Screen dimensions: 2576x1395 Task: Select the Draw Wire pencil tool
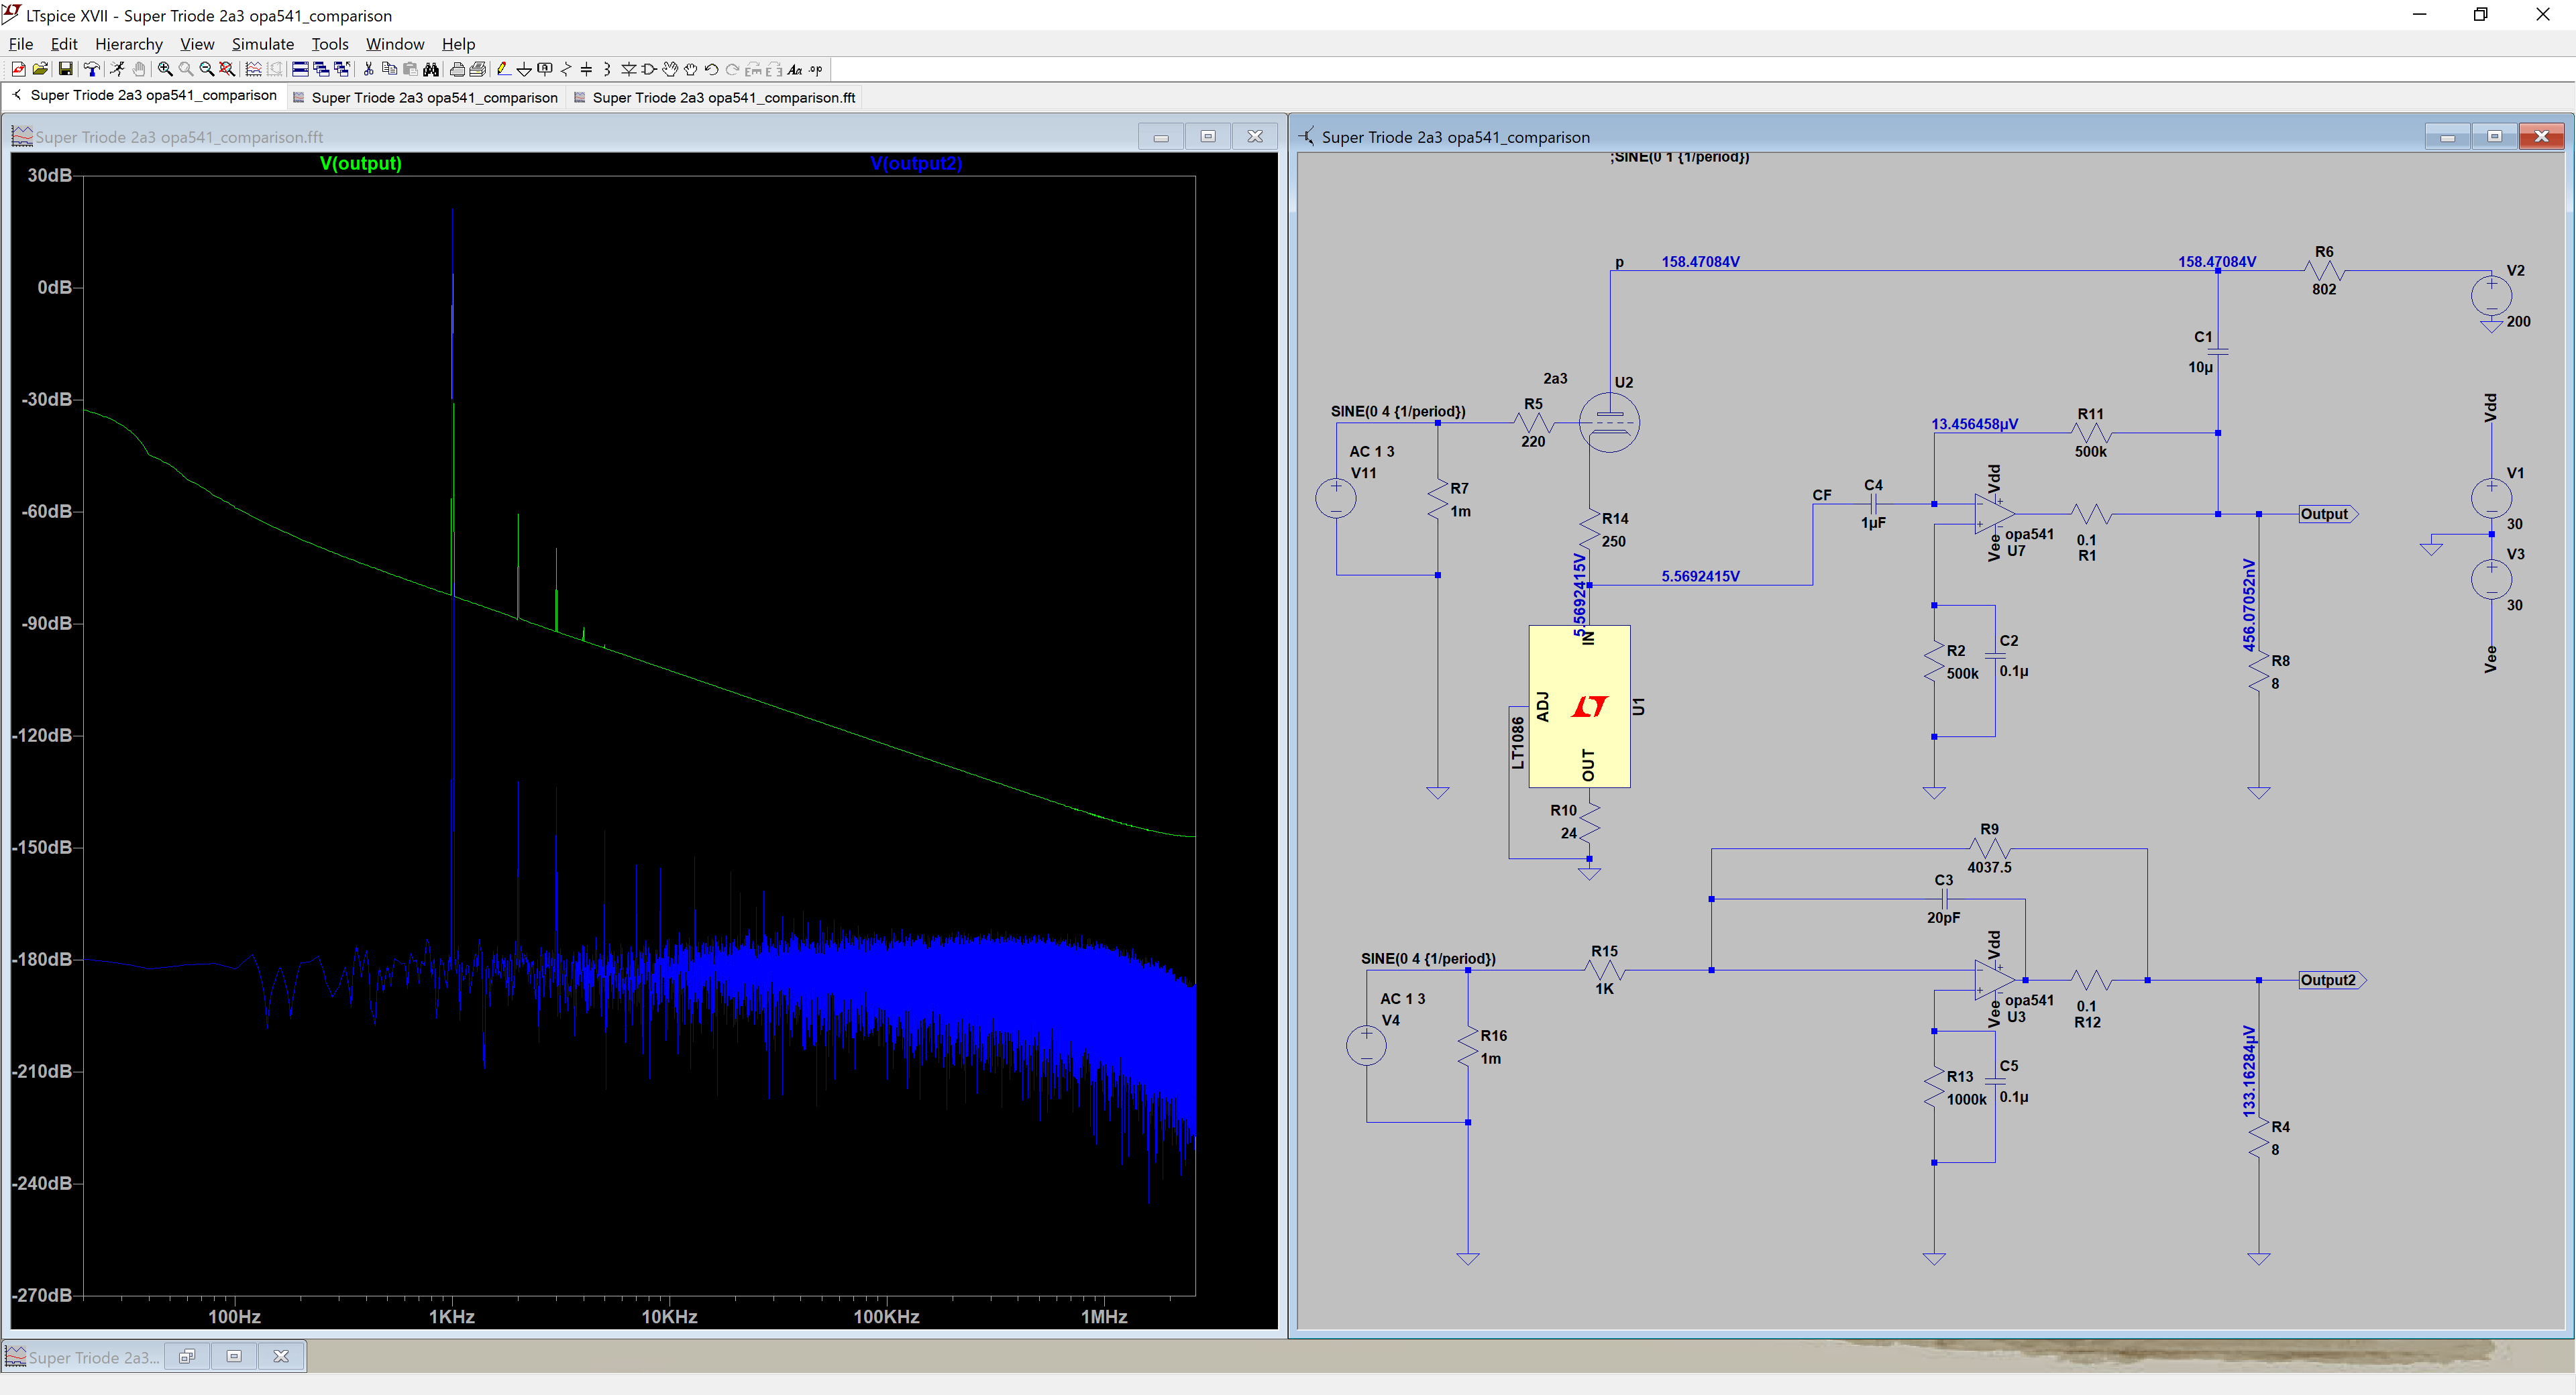503,69
